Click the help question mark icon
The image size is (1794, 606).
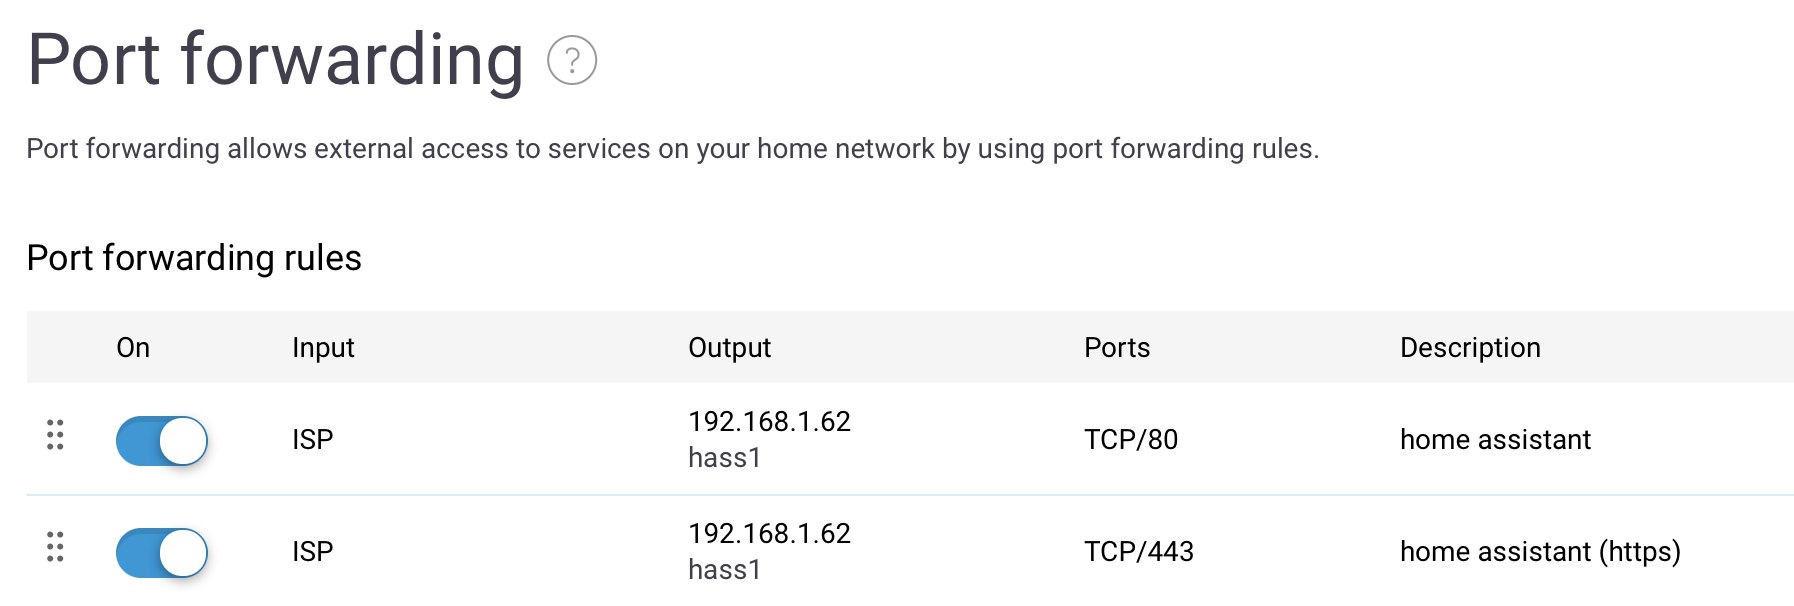(572, 60)
